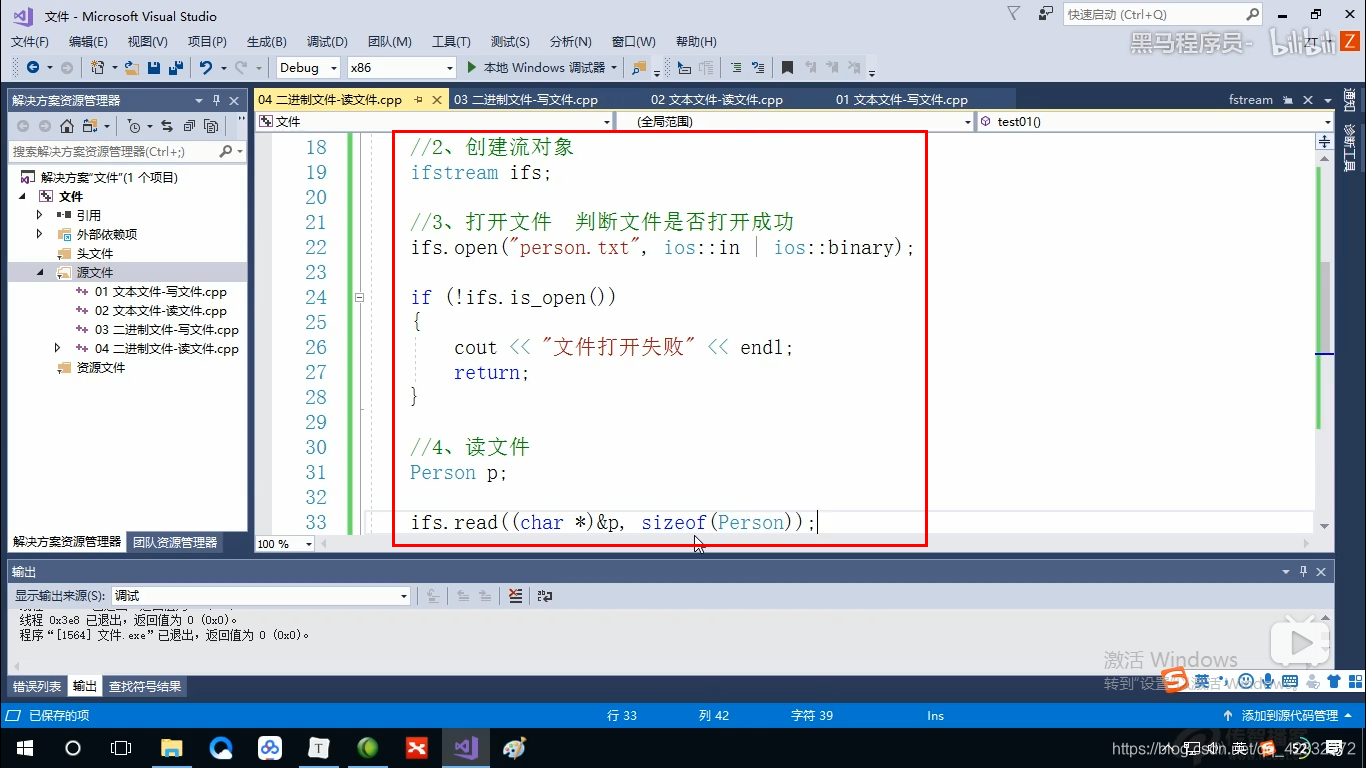
Task: Click 添加到源代码管理 in status bar
Action: (1289, 715)
